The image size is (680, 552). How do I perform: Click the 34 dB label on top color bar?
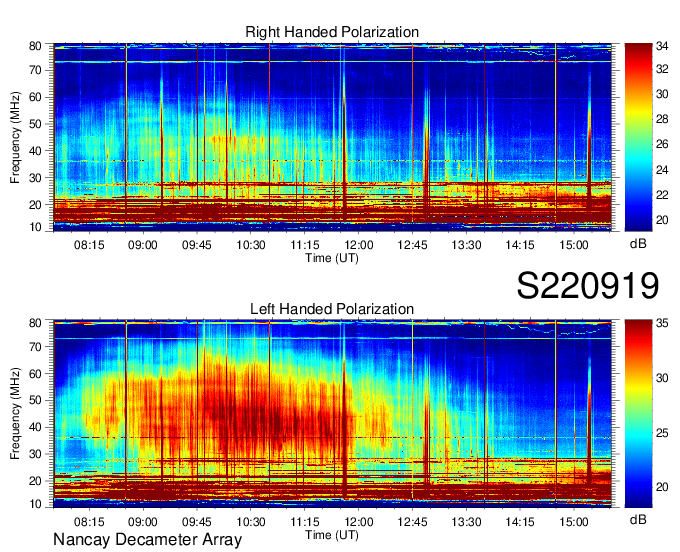(x=662, y=46)
